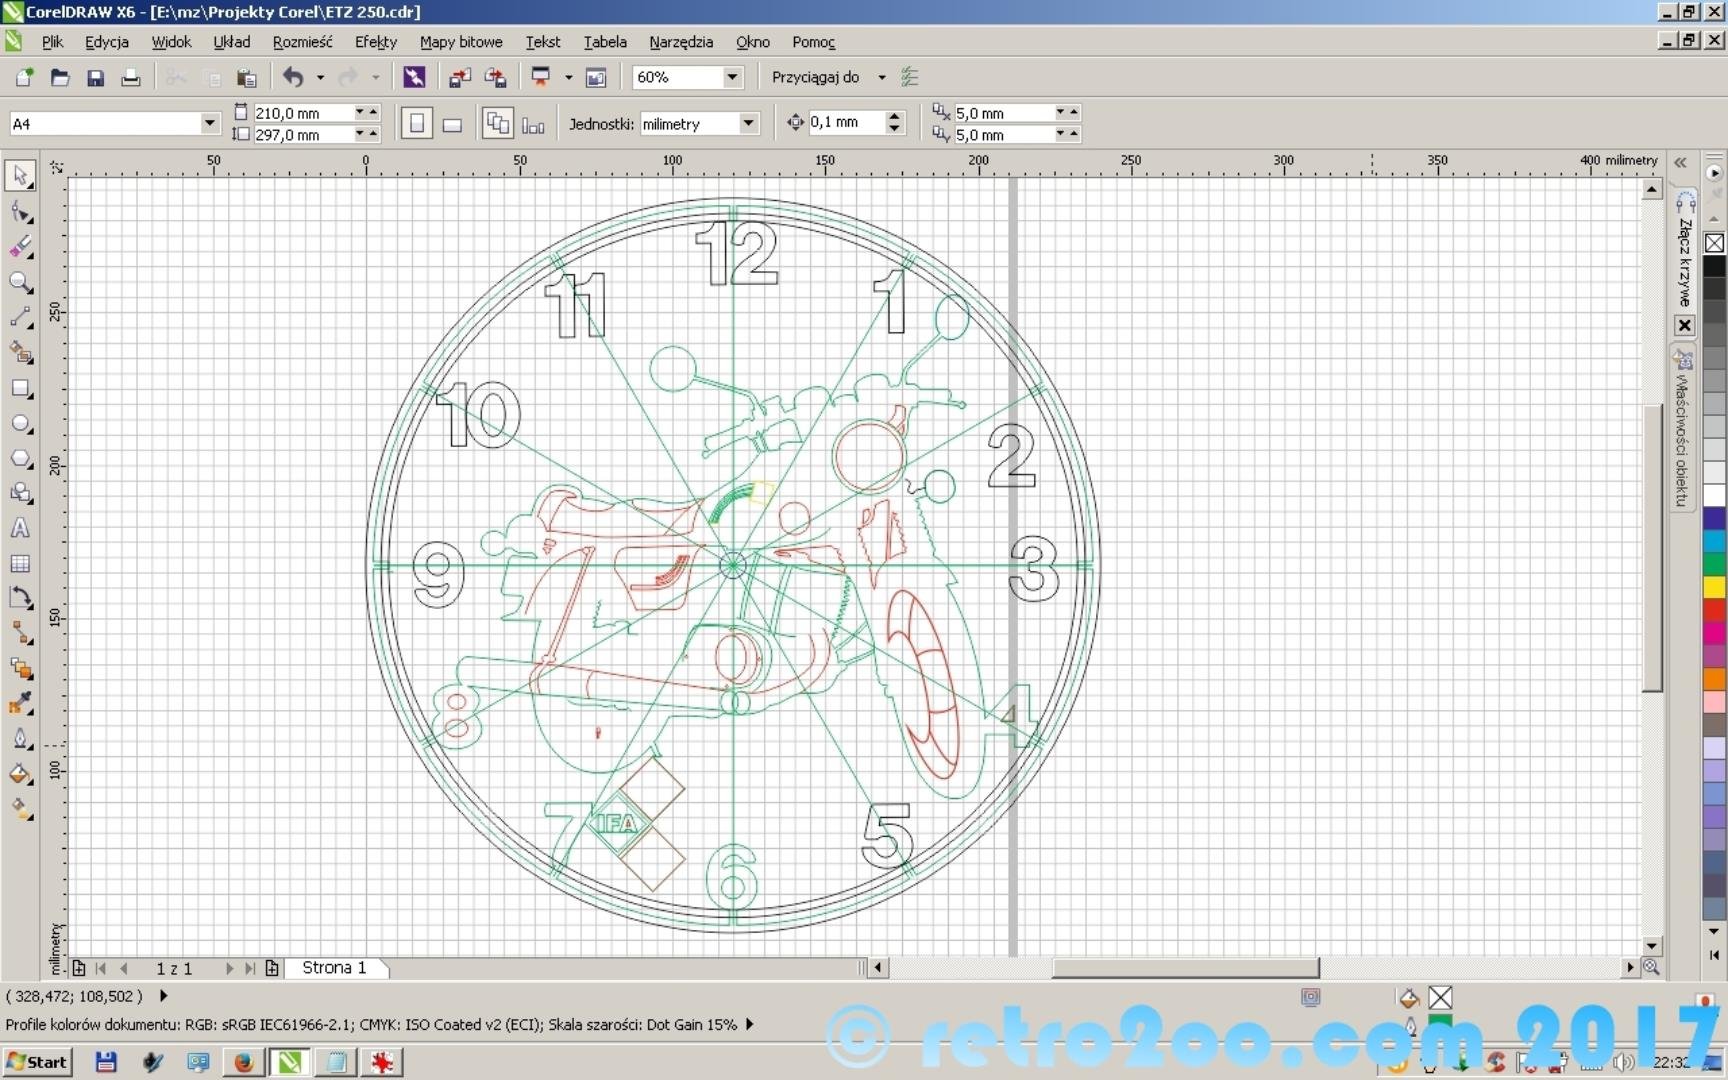Image resolution: width=1728 pixels, height=1080 pixels.
Task: Switch page to landscape orientation
Action: tap(452, 124)
